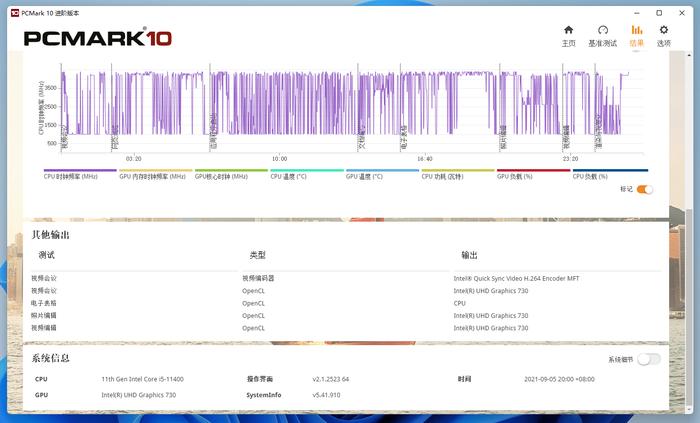This screenshot has width=700, height=423.
Task: Toggle GPU 负载 (%) legend series
Action: [533, 174]
